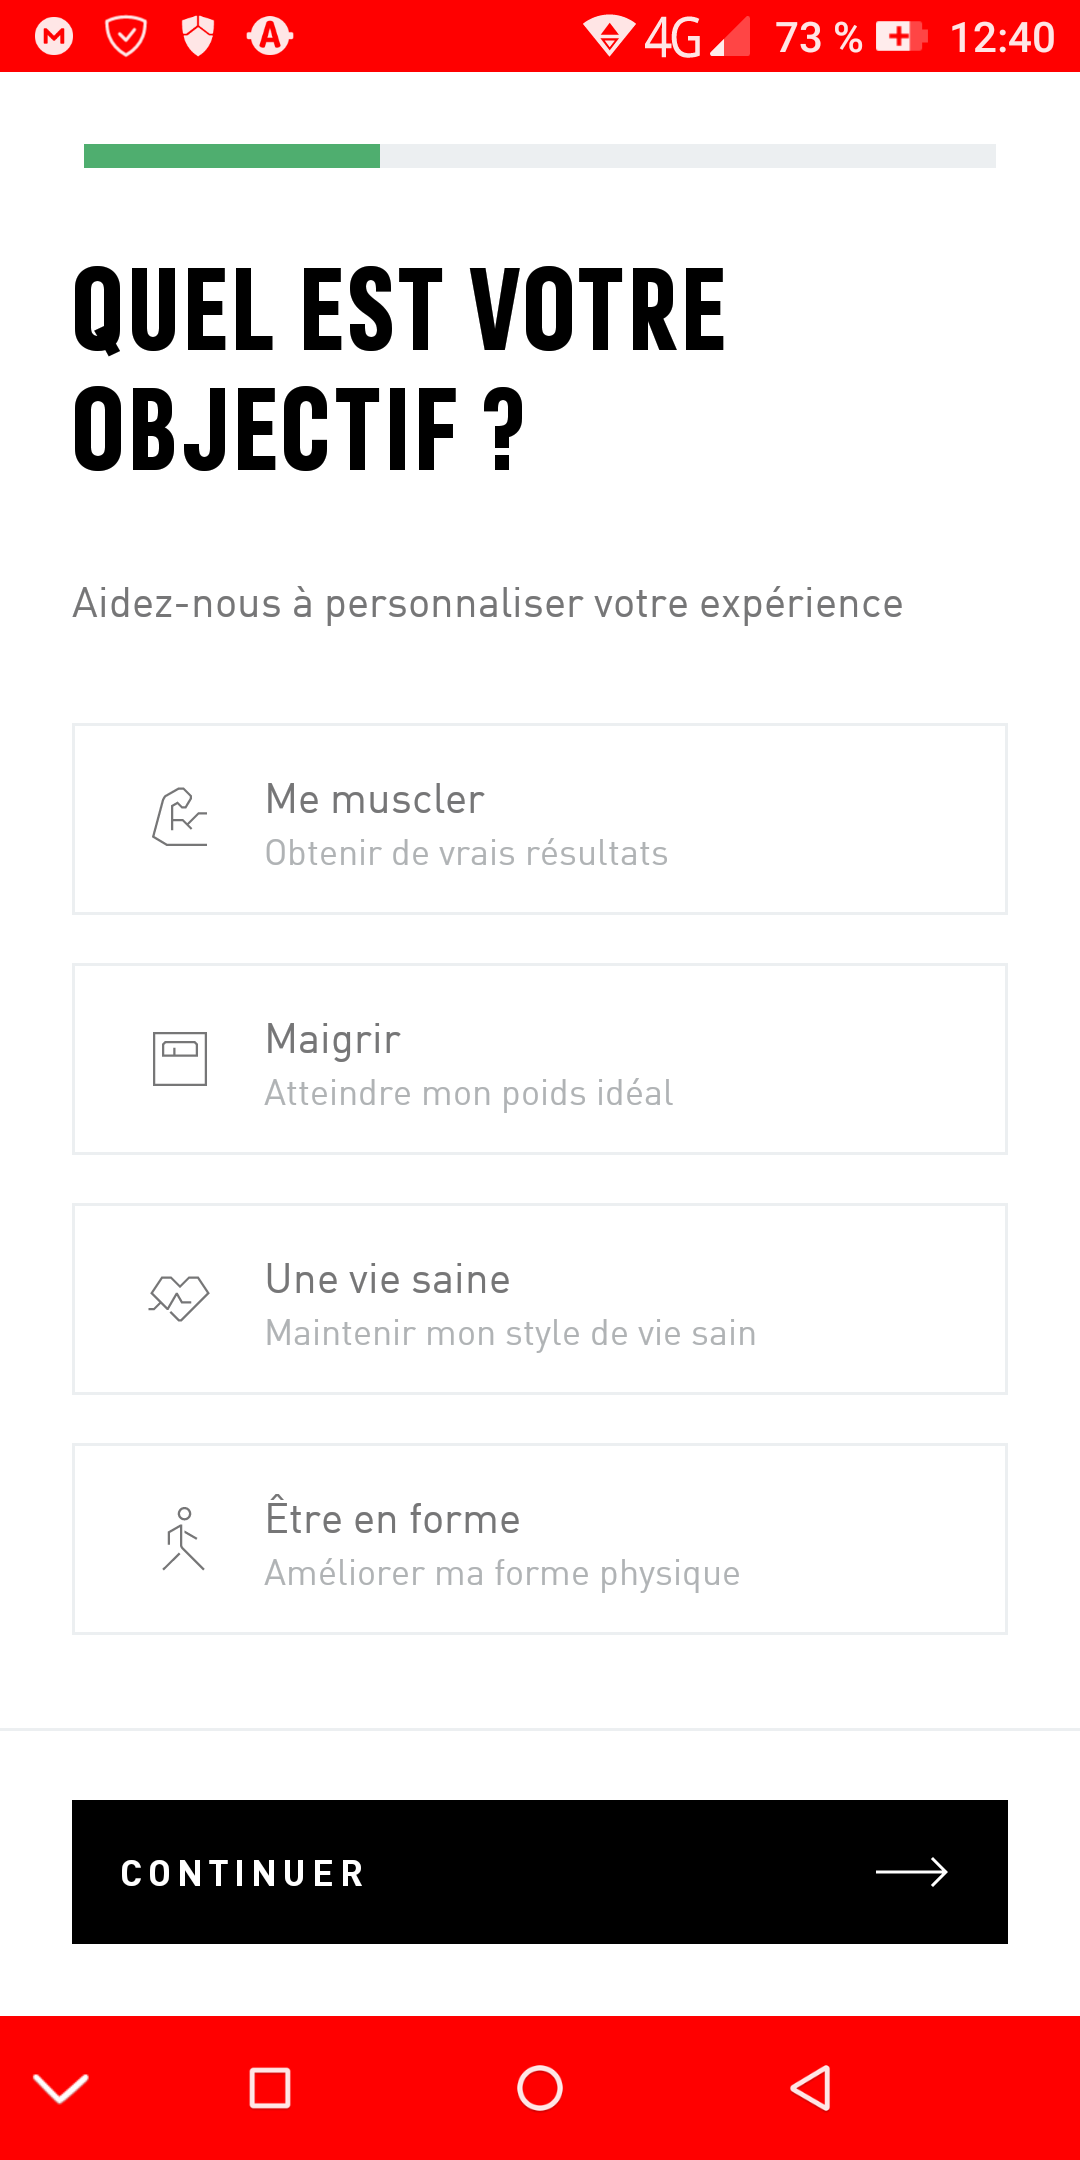Tap "Atteindre mon poids idéal" subtitle
This screenshot has width=1080, height=2160.
click(x=468, y=1093)
